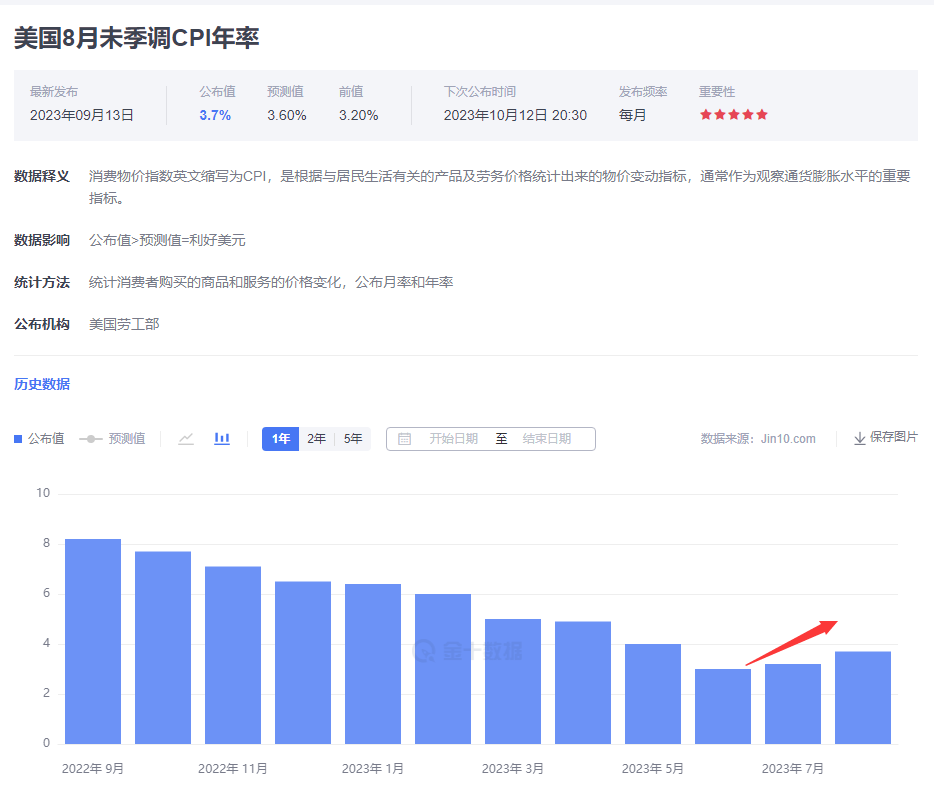Screen dimensions: 934x790
Task: Switch to the 5年 time range tab
Action: tap(351, 438)
